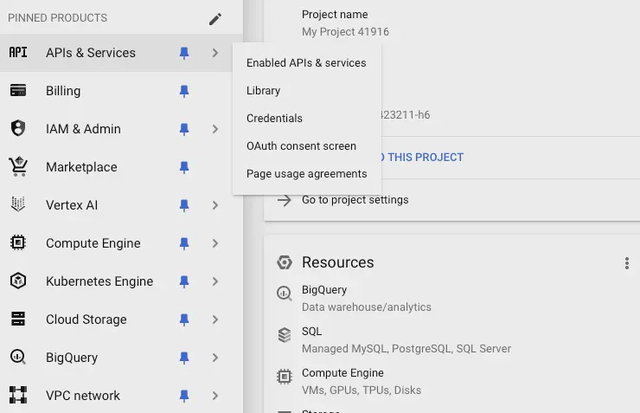Click the Marketplace shopping cart icon
The height and width of the screenshot is (413, 640).
point(18,167)
